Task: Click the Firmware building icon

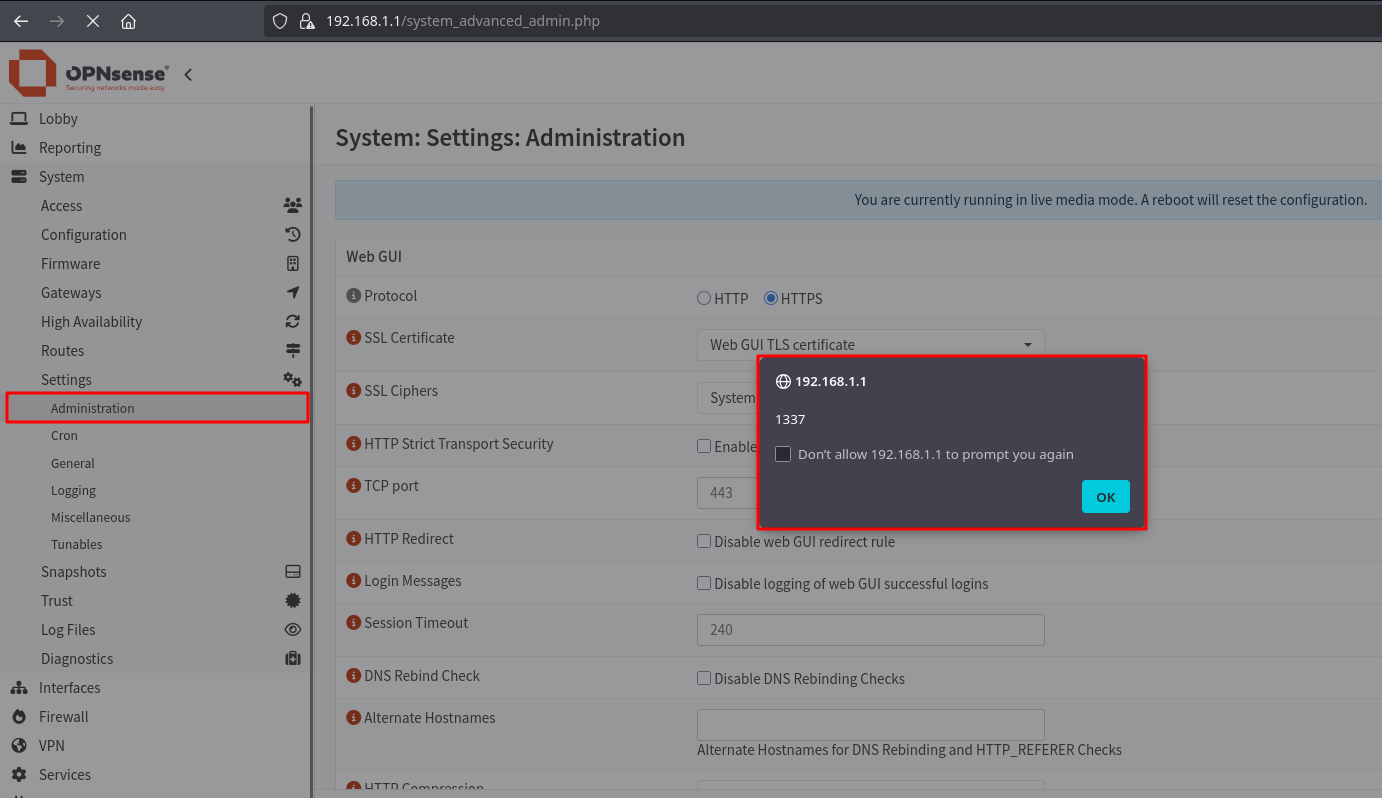Action: [293, 263]
